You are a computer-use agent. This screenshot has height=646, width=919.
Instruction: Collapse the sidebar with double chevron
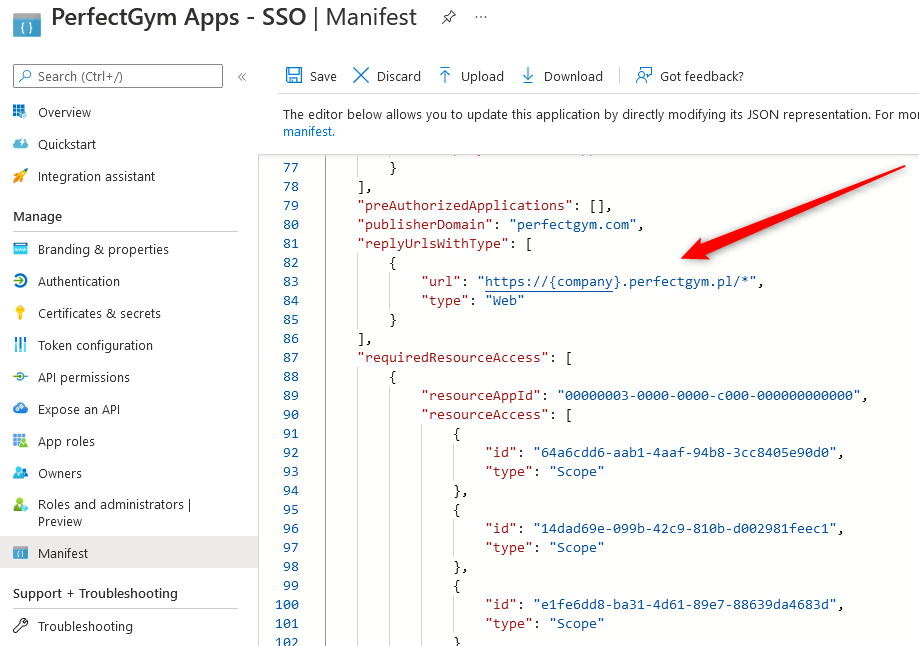(x=242, y=77)
